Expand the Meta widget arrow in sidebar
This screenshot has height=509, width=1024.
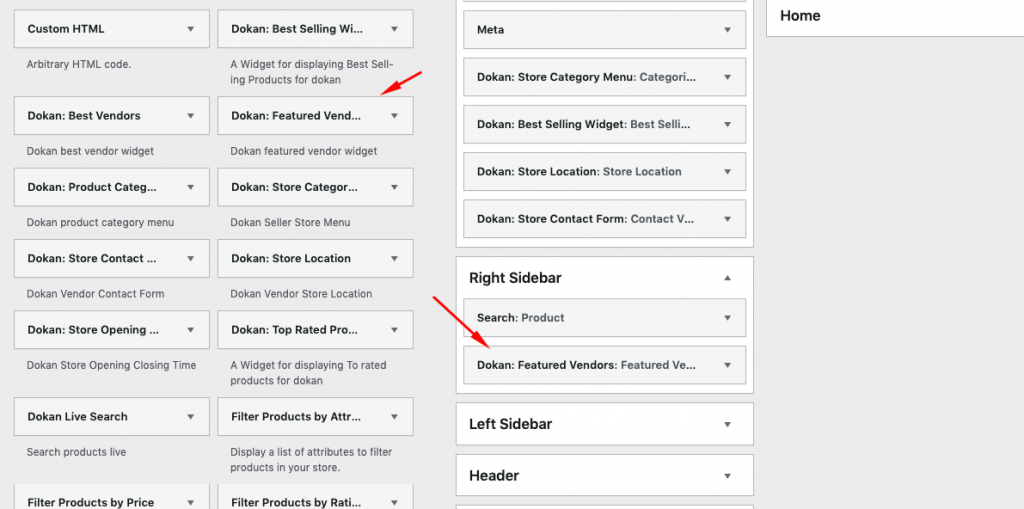coord(728,29)
